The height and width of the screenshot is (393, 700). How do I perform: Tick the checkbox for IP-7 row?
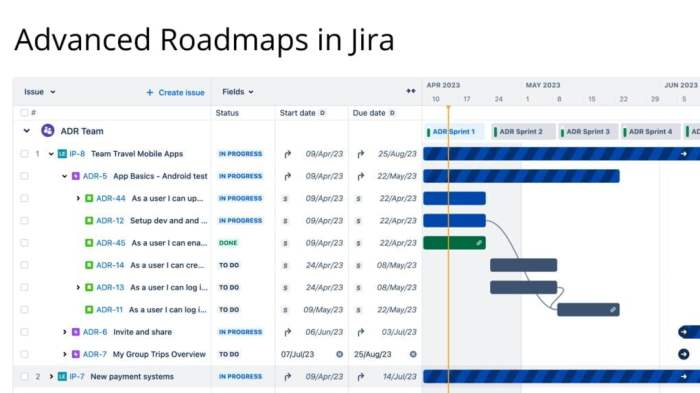click(x=24, y=376)
